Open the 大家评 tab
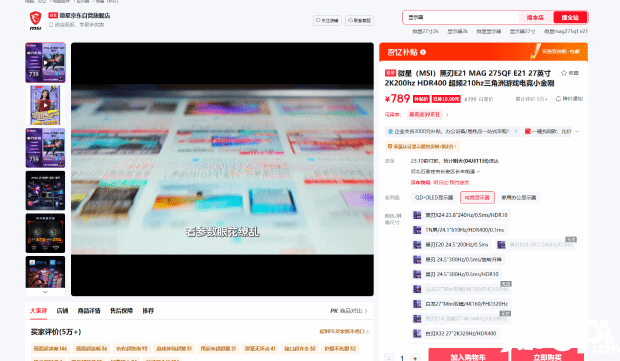This screenshot has width=620, height=361. pyautogui.click(x=38, y=311)
